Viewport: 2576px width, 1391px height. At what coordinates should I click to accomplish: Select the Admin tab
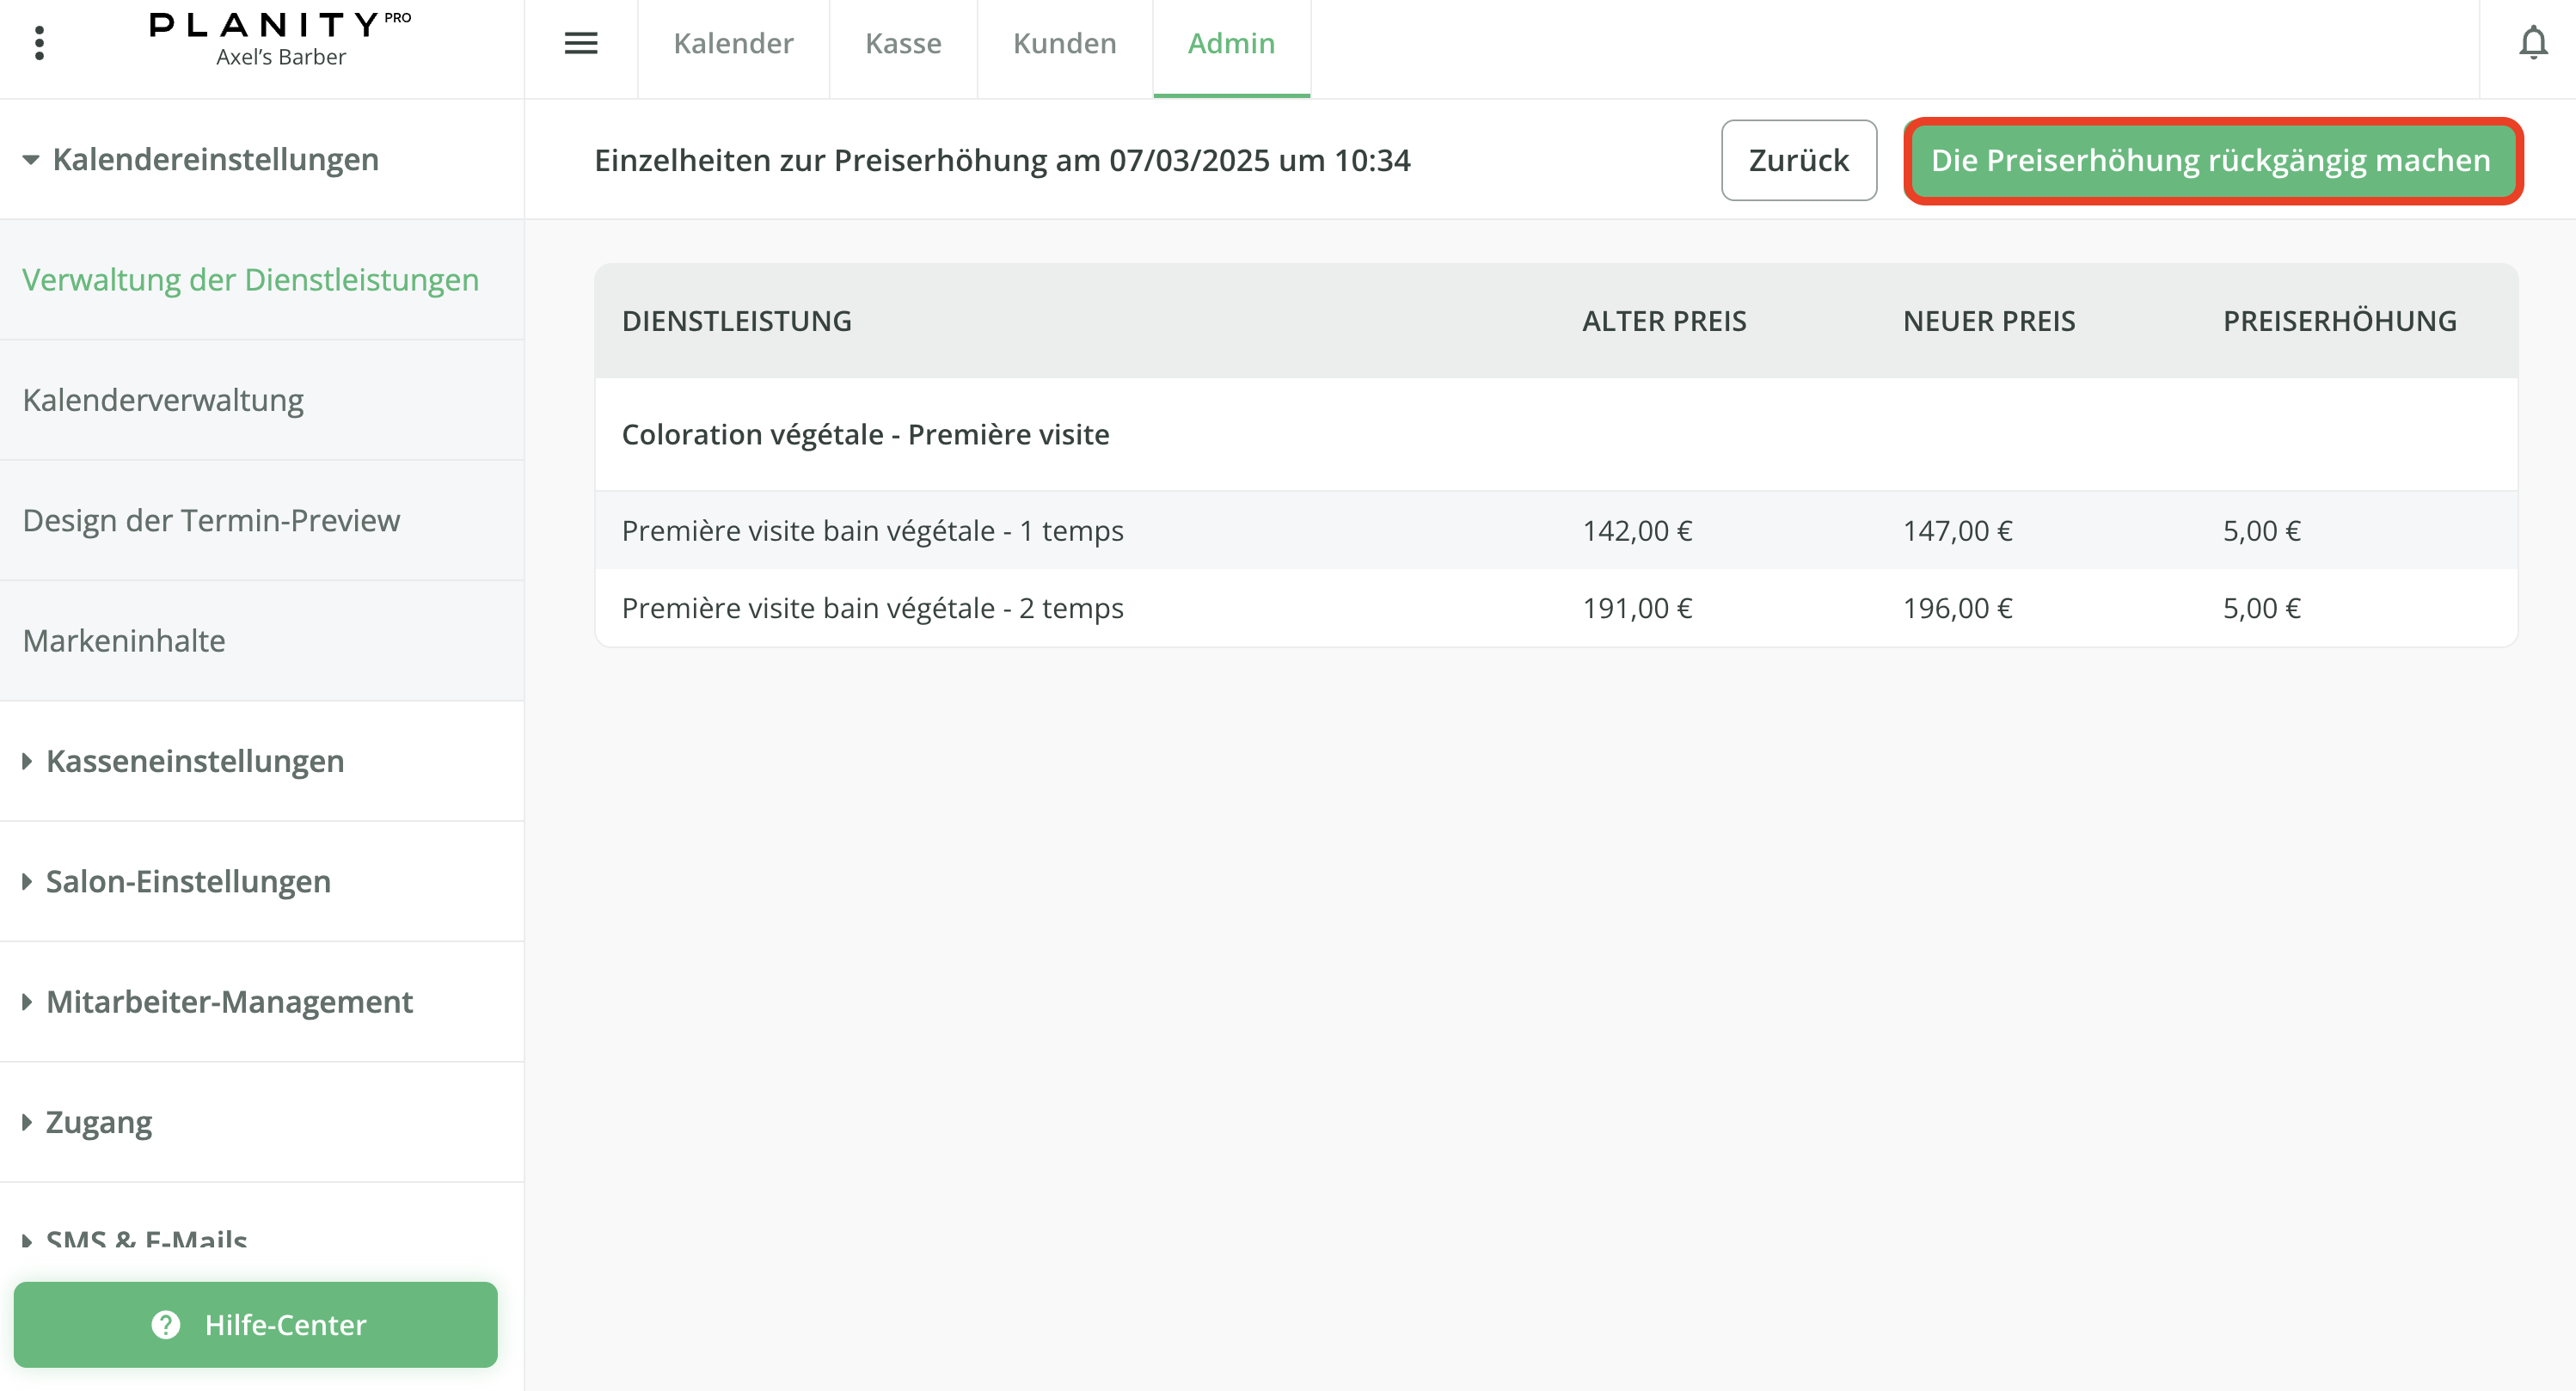pyautogui.click(x=1231, y=44)
